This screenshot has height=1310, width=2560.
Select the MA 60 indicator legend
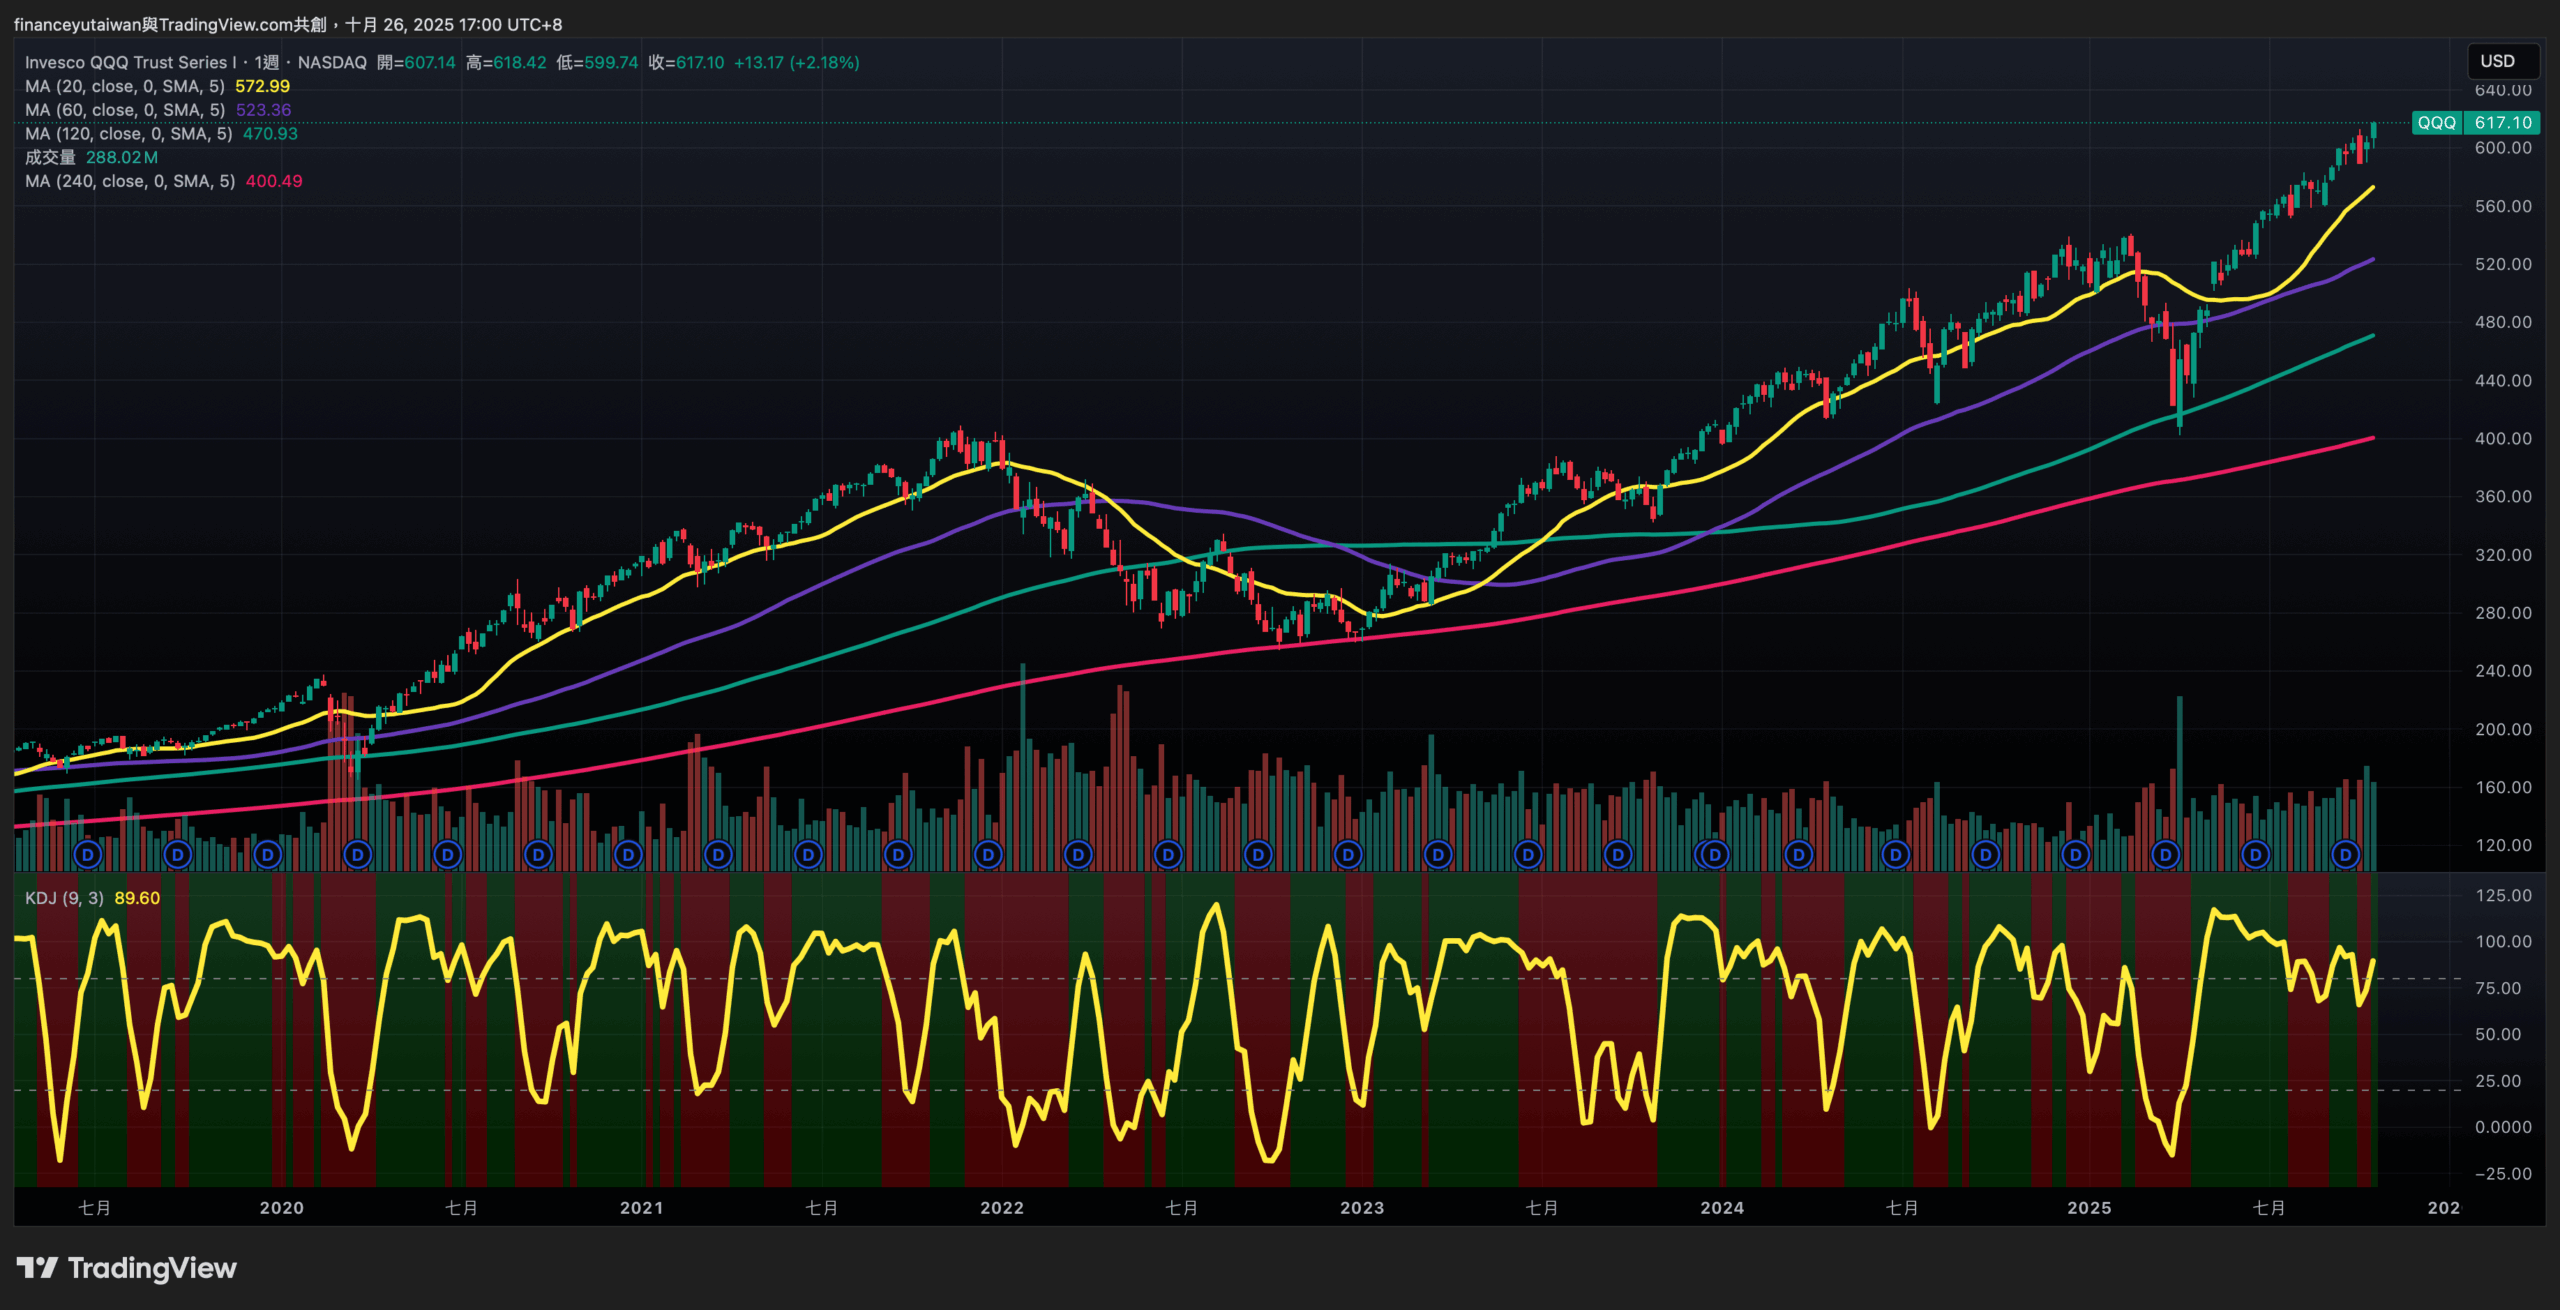(124, 110)
